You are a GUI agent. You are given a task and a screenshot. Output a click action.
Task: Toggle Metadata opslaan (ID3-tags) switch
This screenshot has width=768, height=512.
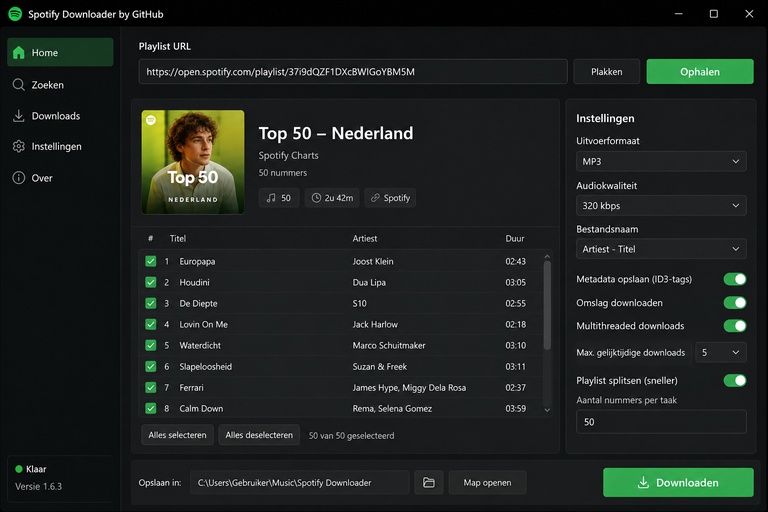click(735, 279)
